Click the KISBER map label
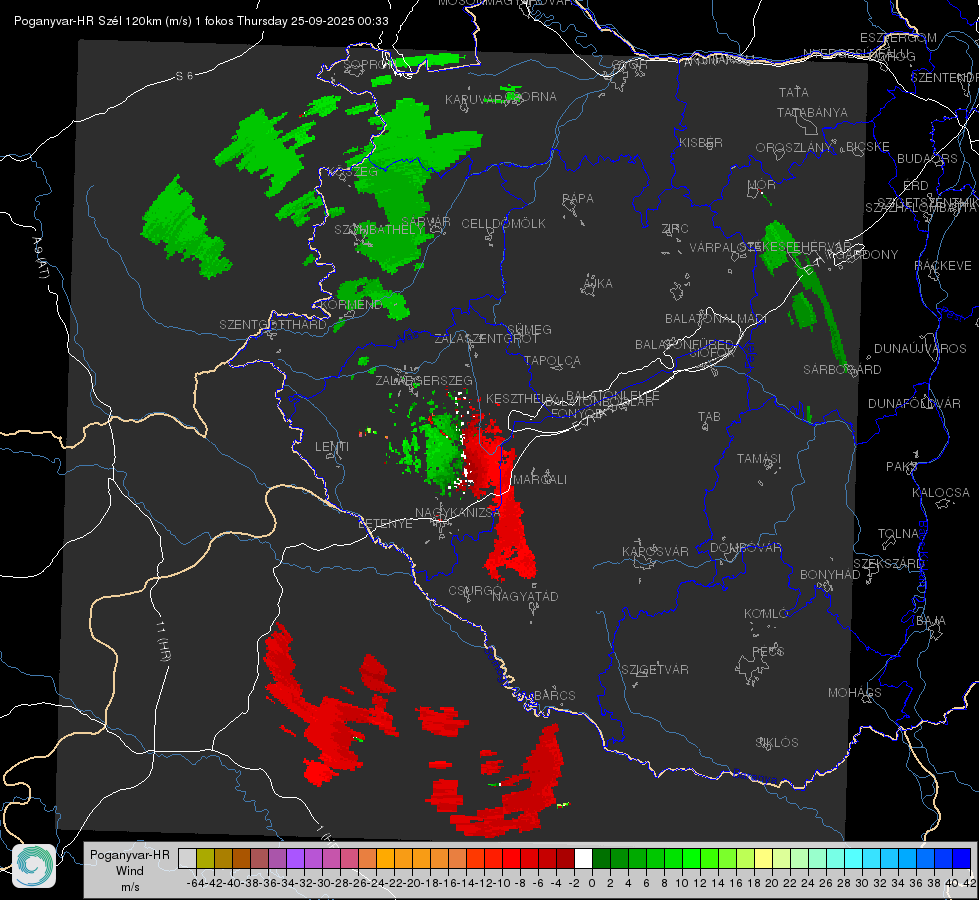The image size is (979, 900). (701, 142)
